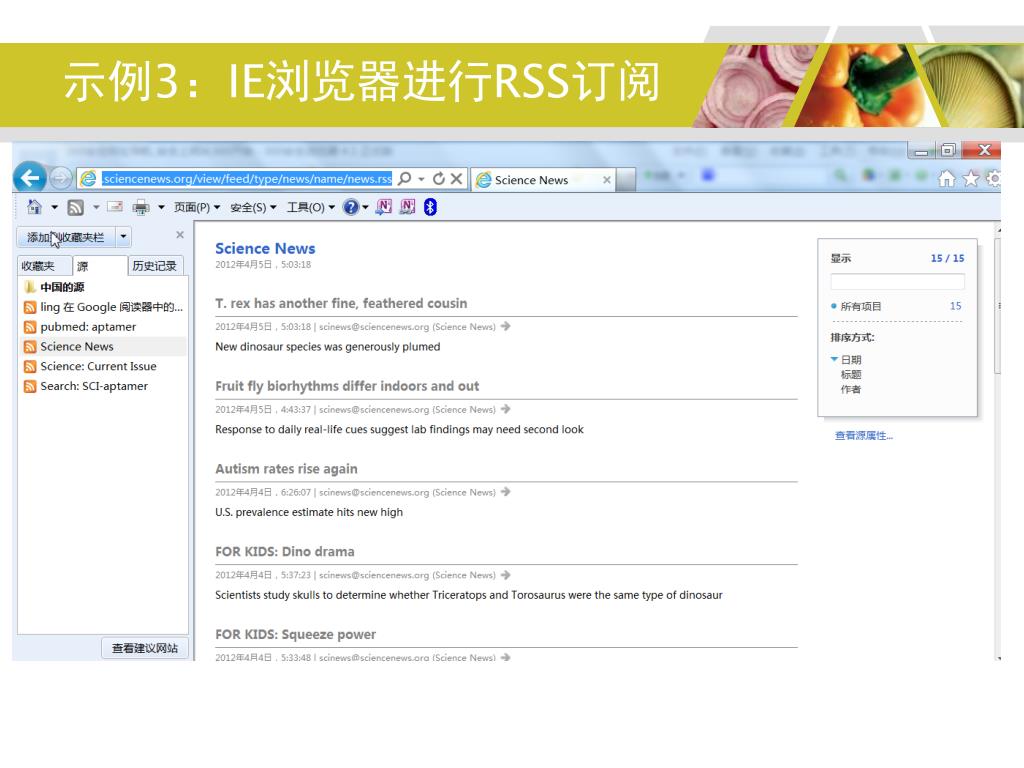1024x768 pixels.
Task: Go to home page via top-right house icon
Action: tap(946, 178)
